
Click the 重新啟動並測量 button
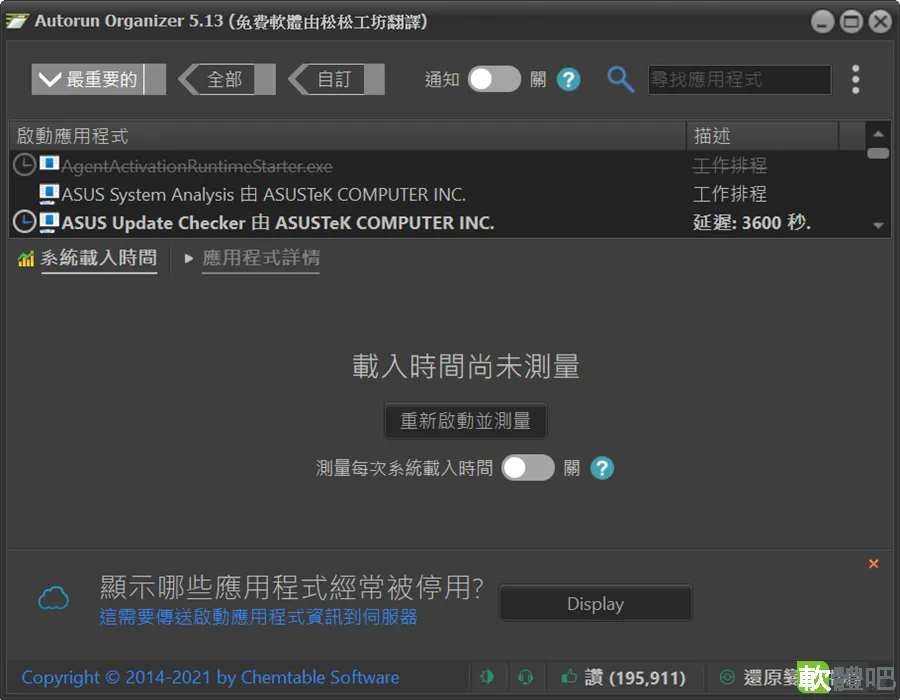tap(465, 421)
